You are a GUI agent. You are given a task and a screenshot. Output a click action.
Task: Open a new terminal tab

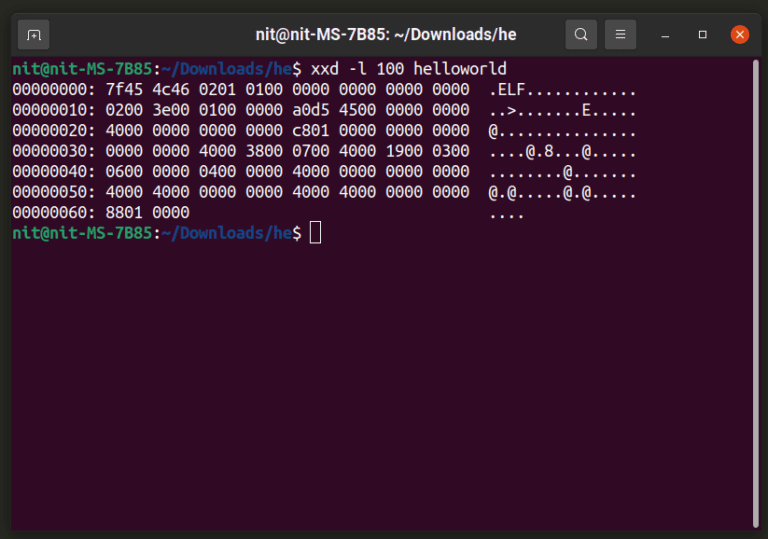[x=33, y=35]
